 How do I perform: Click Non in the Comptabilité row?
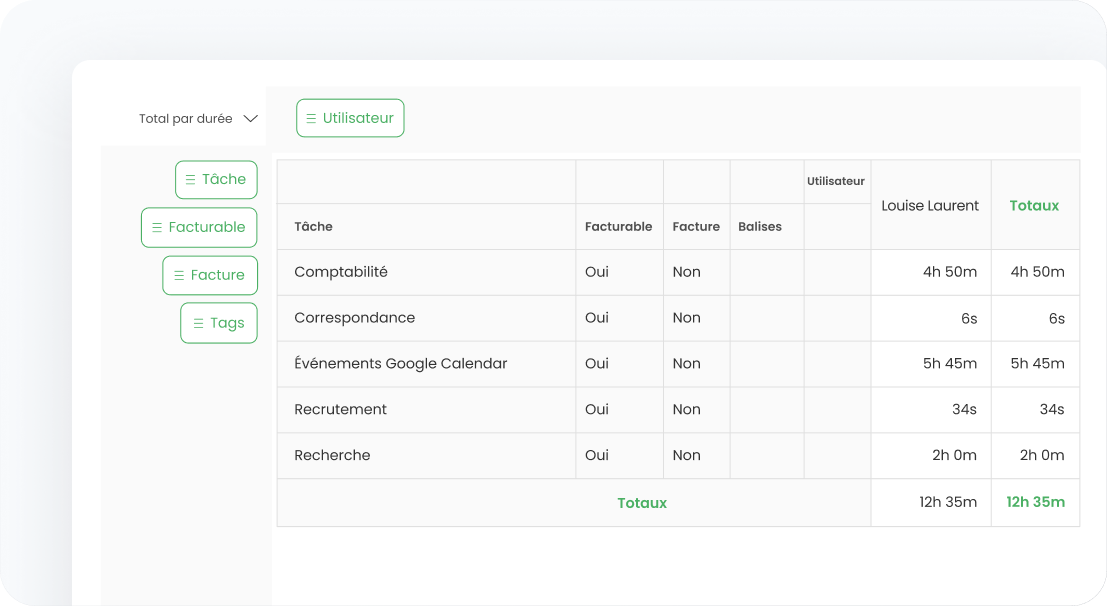[x=686, y=272]
